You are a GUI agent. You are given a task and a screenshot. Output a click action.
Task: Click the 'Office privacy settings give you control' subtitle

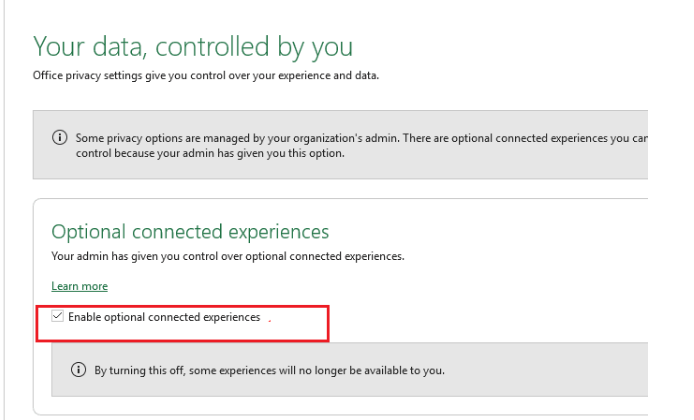206,75
